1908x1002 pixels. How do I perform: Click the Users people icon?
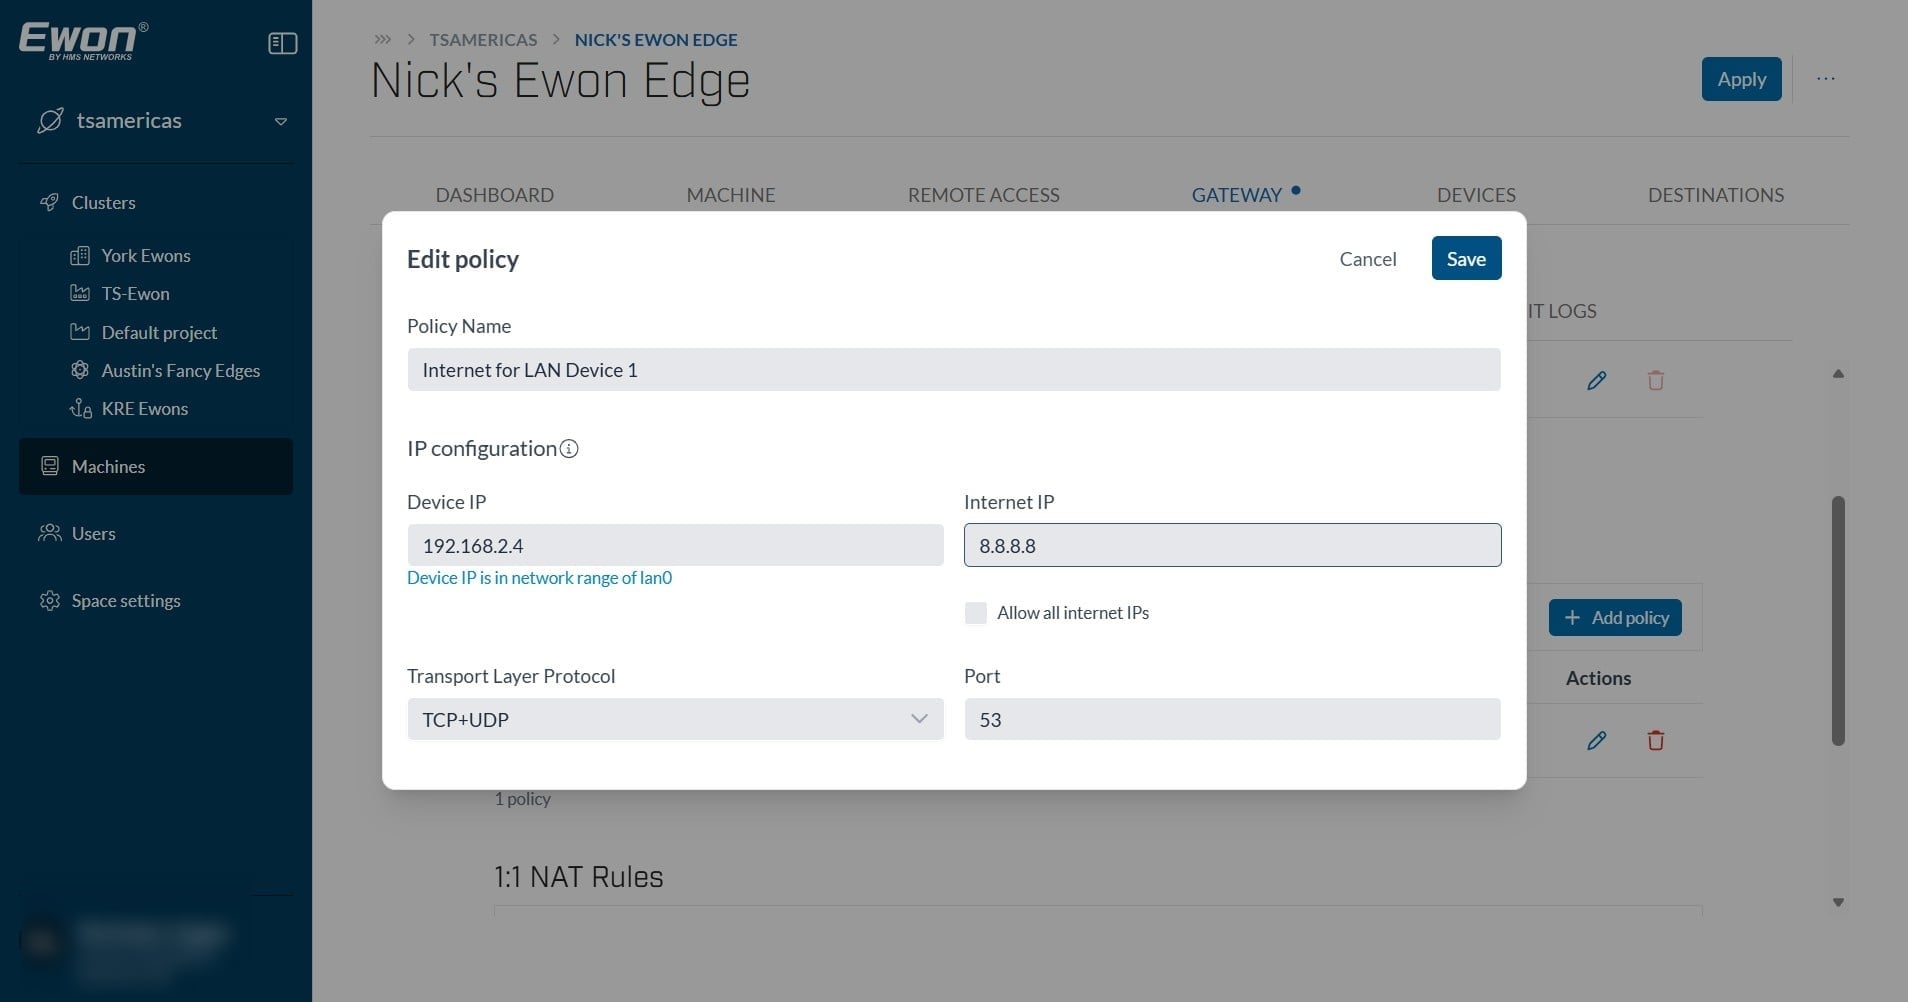pyautogui.click(x=49, y=533)
